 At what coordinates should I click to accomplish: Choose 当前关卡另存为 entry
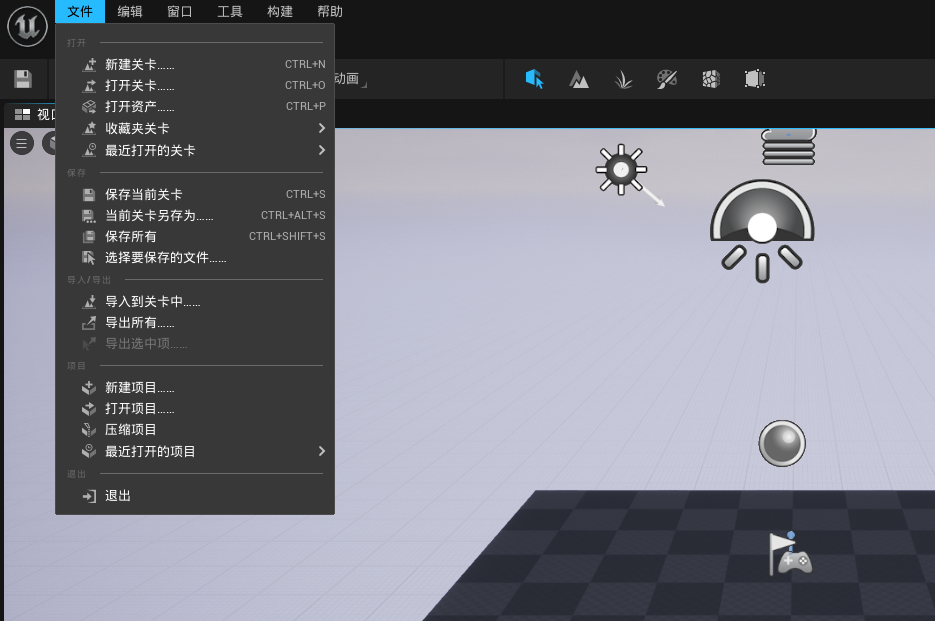(x=195, y=215)
